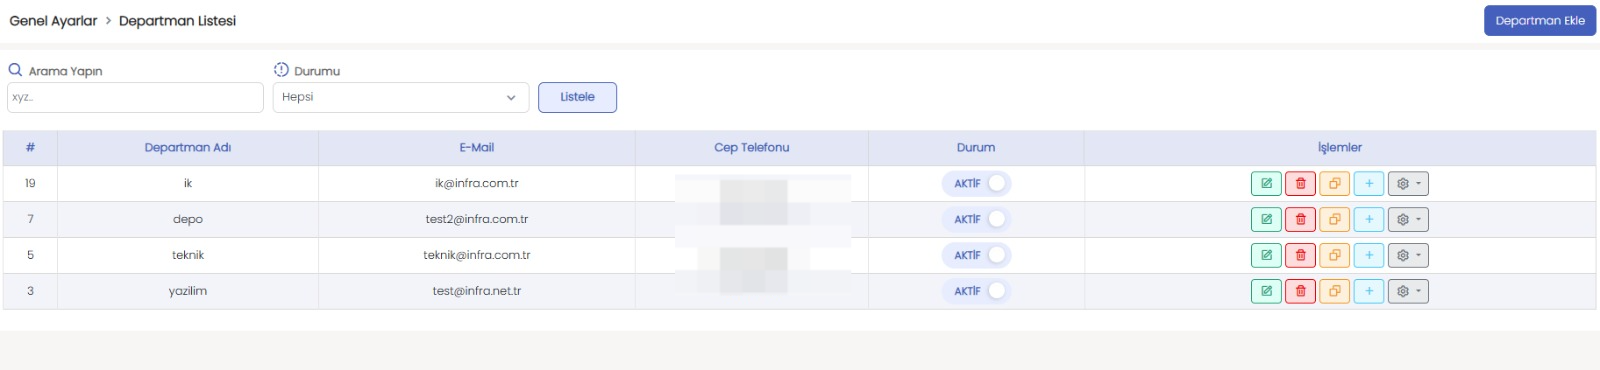Copy the teknik department entry

coord(1334,256)
